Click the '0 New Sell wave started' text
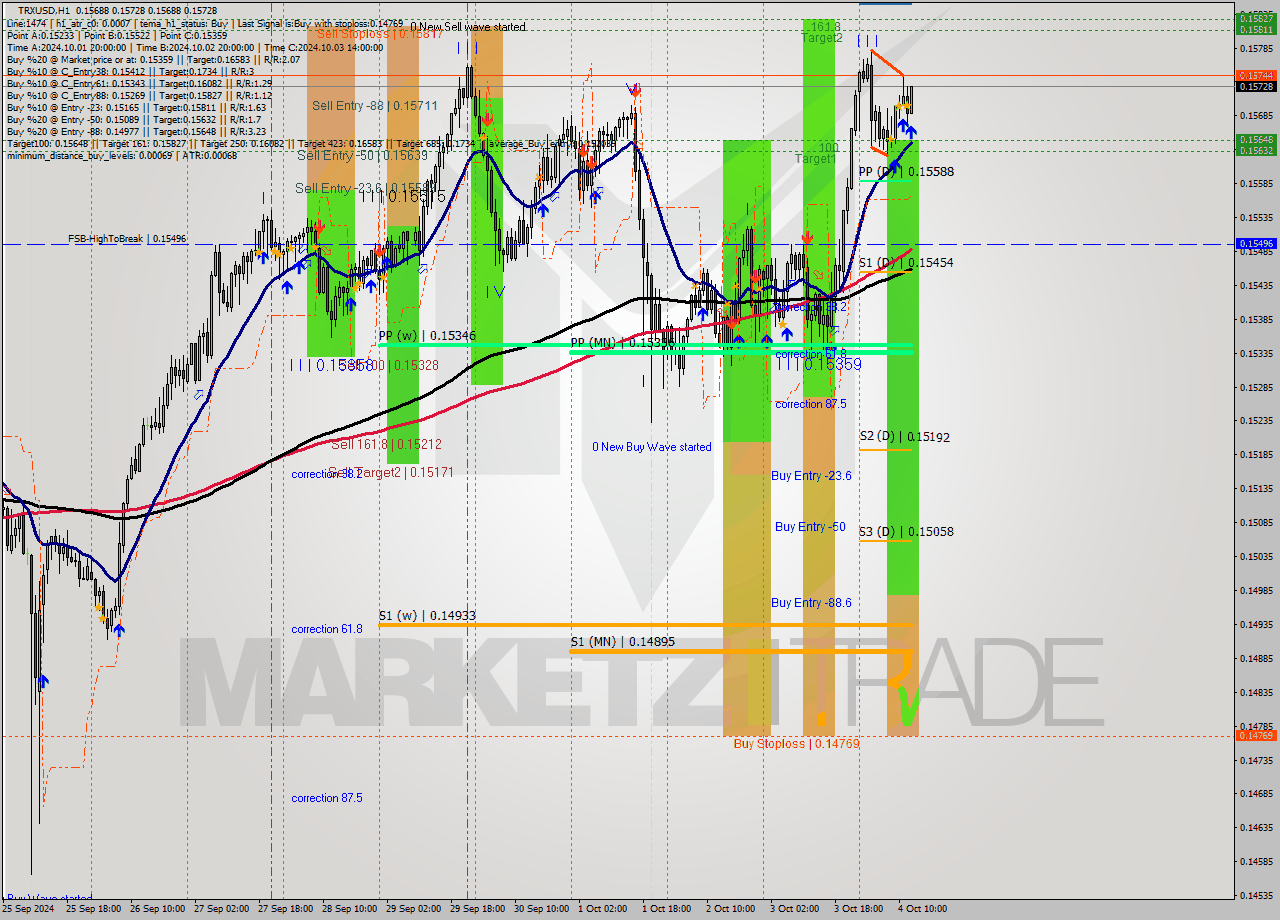Viewport: 1280px width, 920px height. 468,27
